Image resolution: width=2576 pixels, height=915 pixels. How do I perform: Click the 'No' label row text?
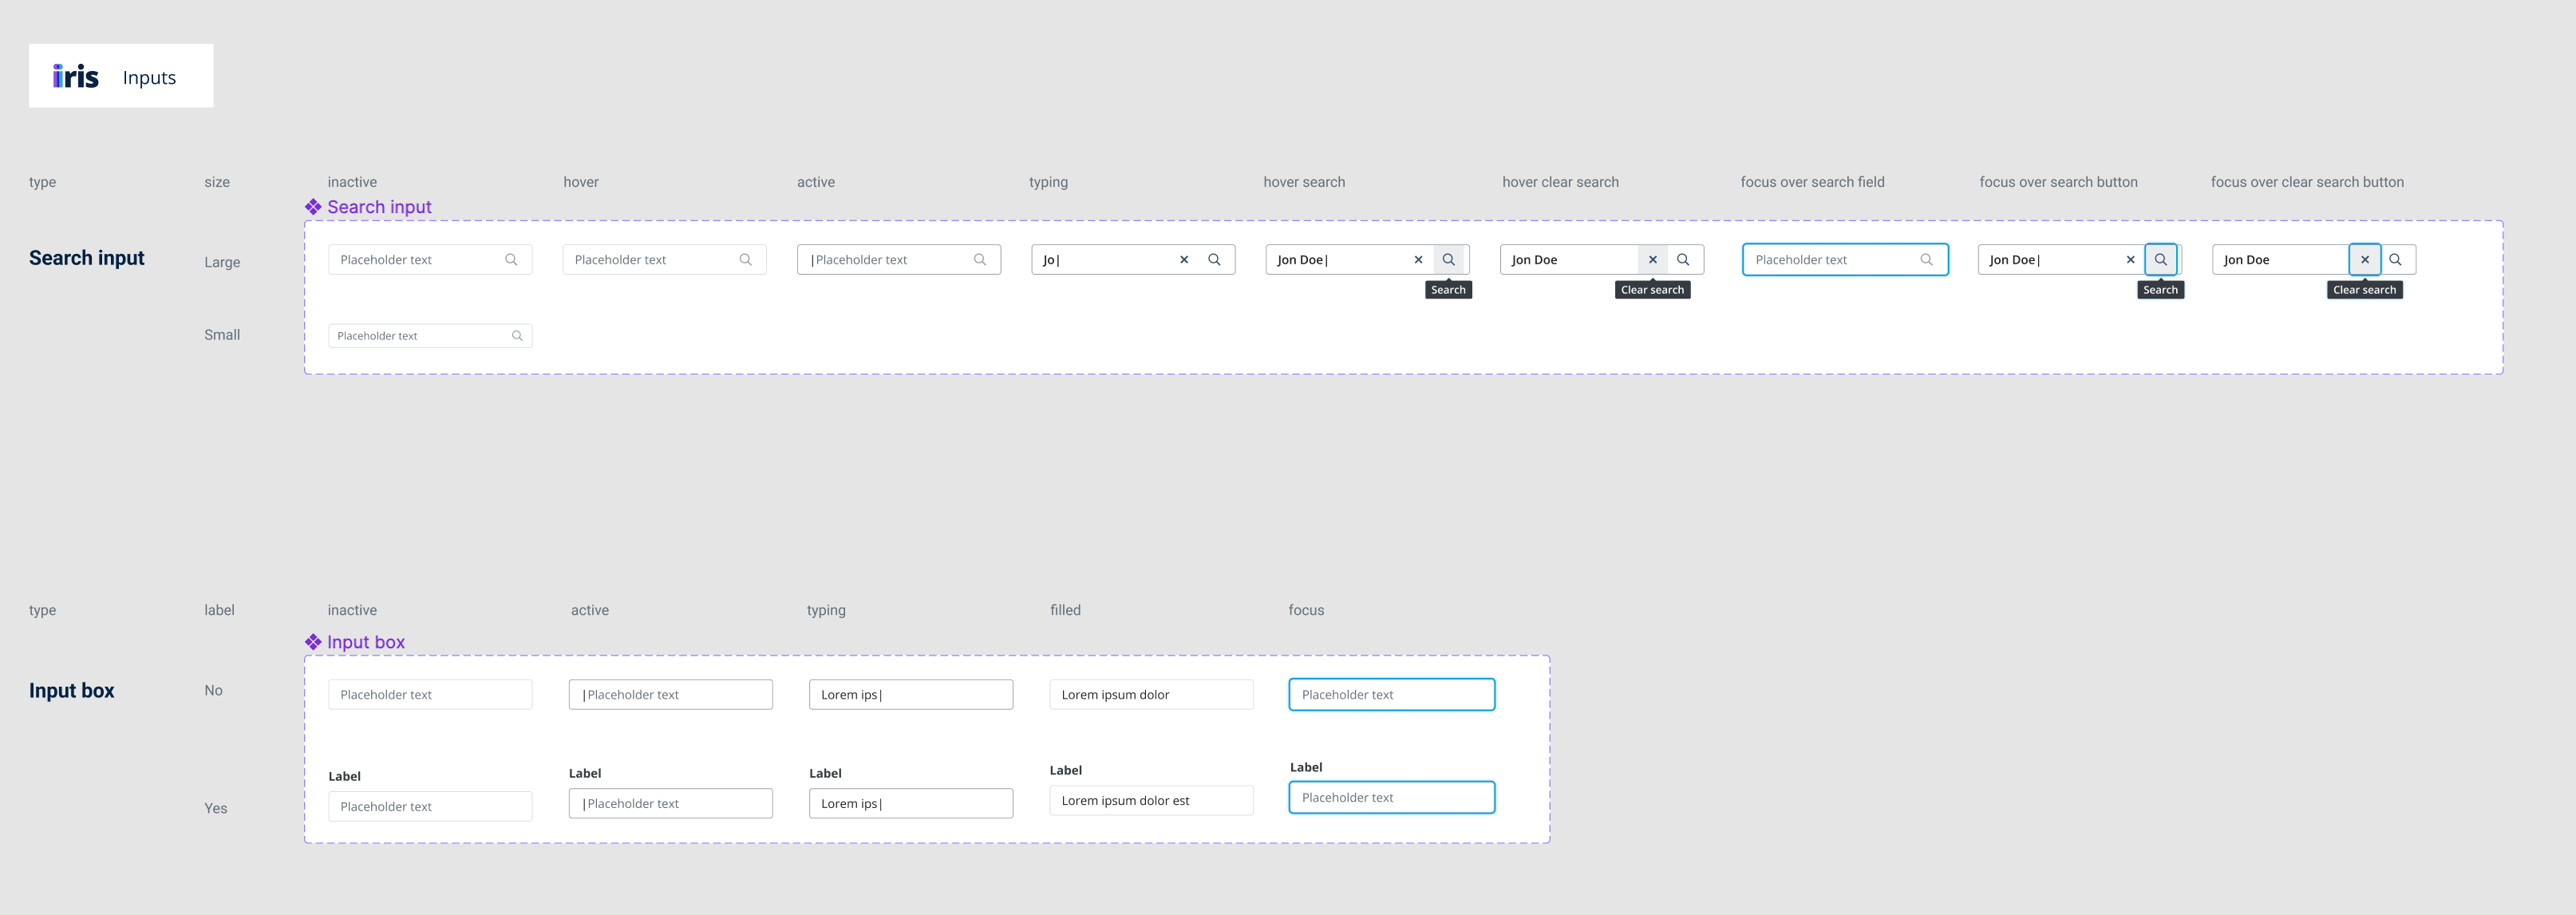point(214,690)
